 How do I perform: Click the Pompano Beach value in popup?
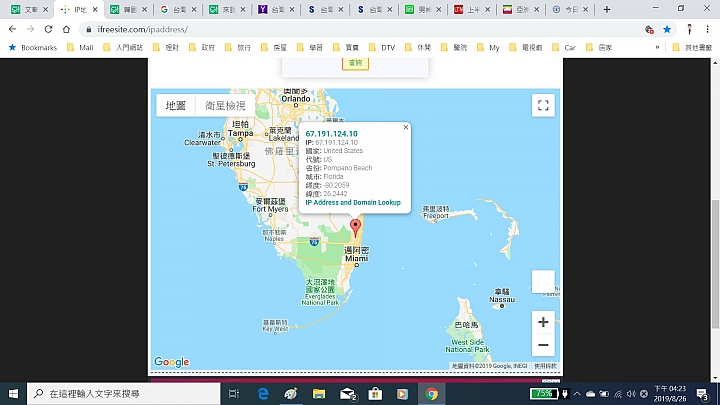click(348, 168)
